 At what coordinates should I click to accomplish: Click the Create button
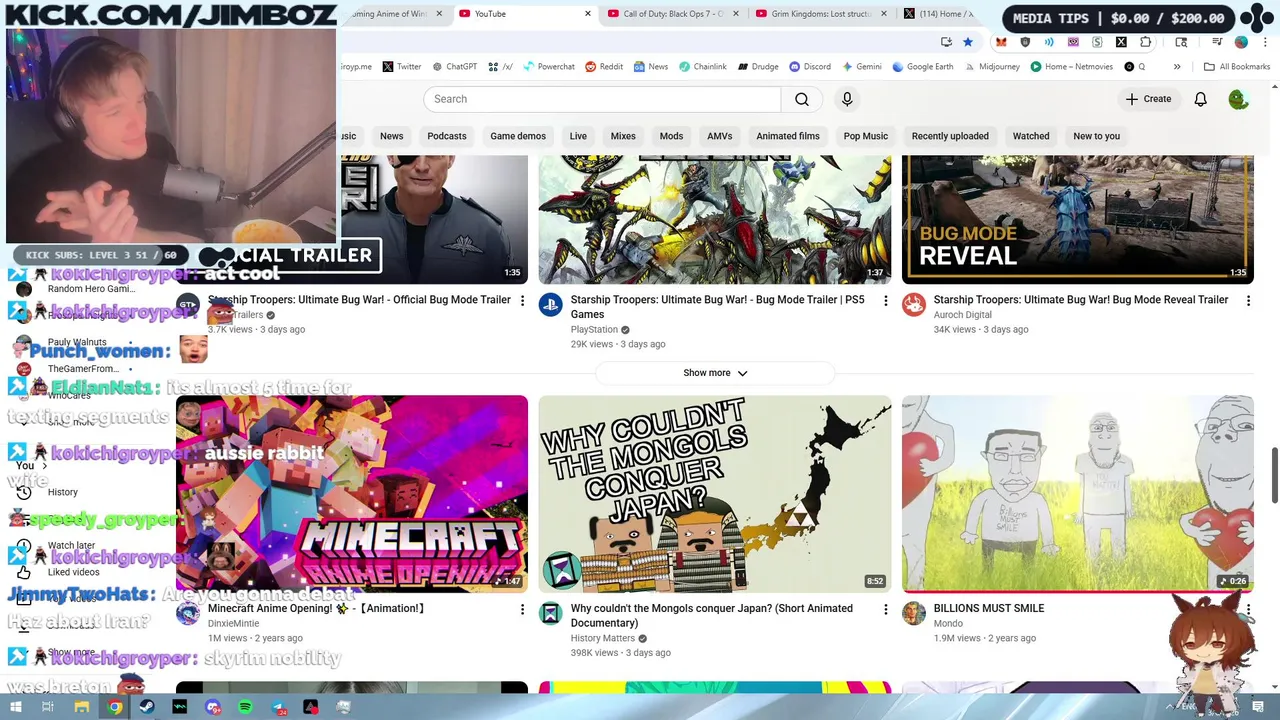coord(1148,99)
